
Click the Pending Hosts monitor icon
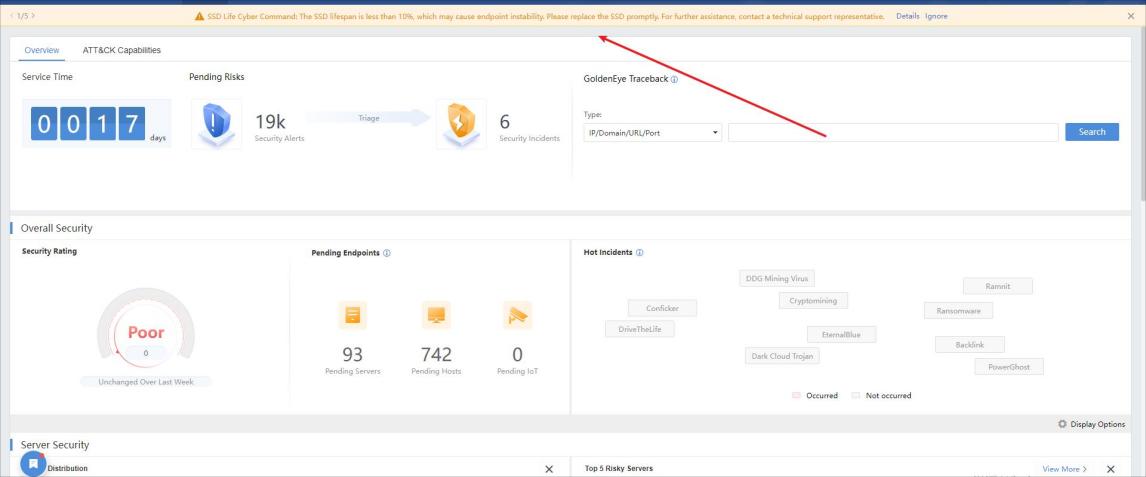coord(436,315)
